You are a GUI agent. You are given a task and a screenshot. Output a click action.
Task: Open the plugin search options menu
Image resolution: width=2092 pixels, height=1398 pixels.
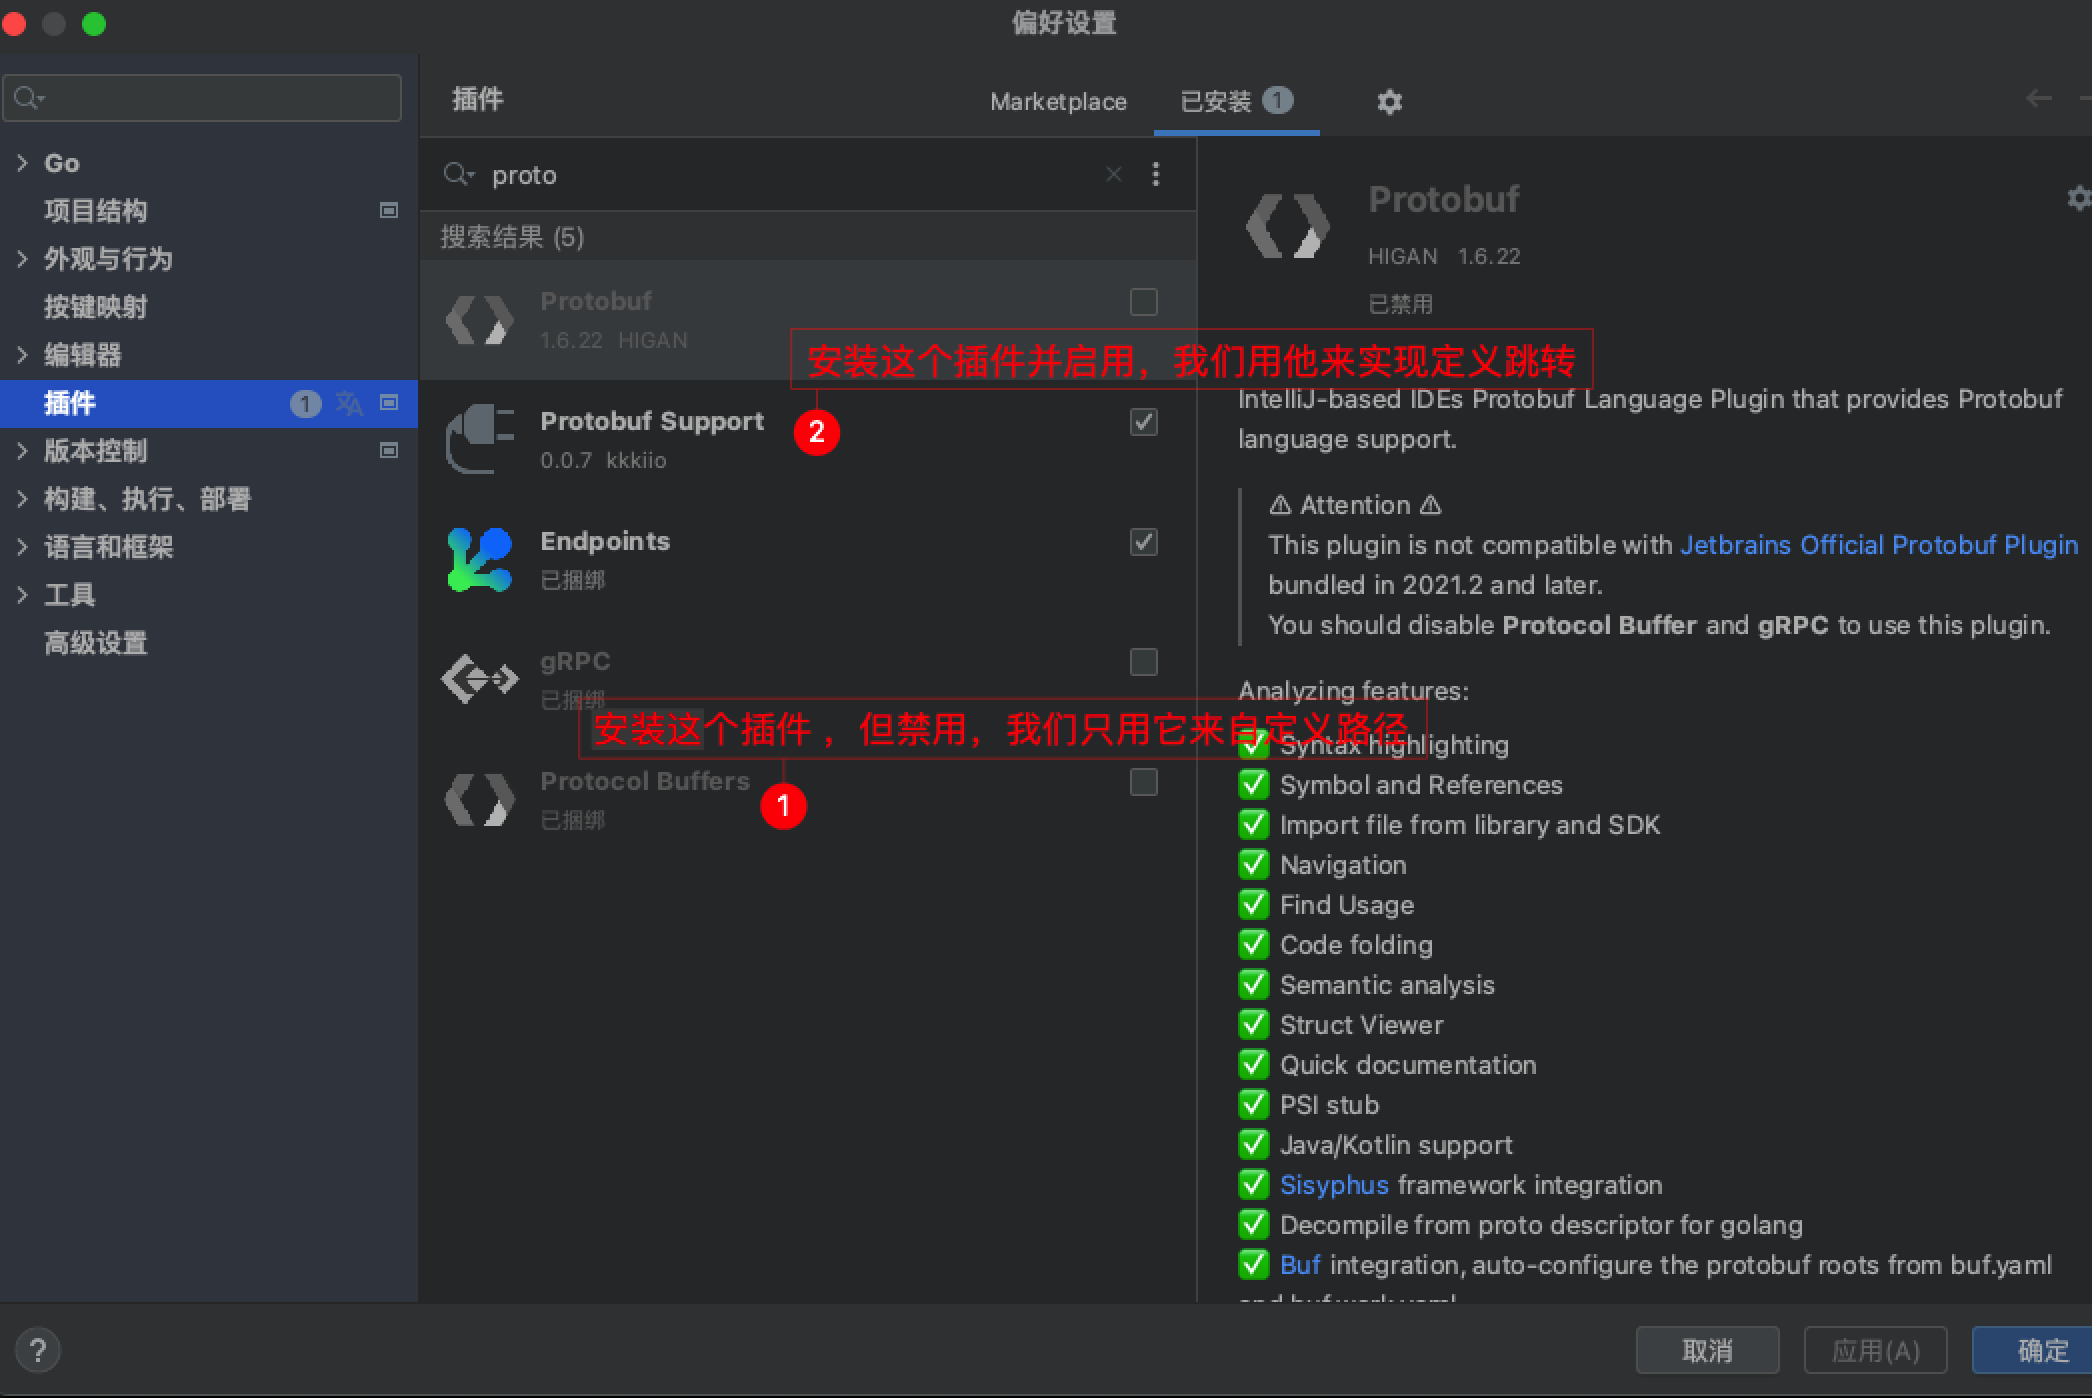point(1156,175)
